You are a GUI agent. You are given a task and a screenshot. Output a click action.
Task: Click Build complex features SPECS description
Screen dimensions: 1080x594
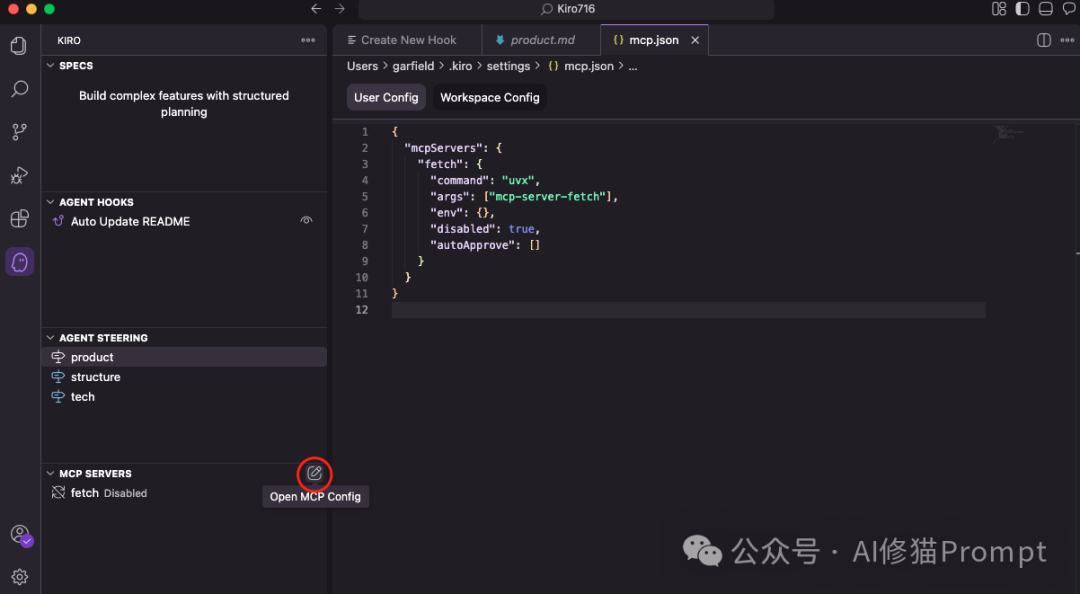coord(184,103)
